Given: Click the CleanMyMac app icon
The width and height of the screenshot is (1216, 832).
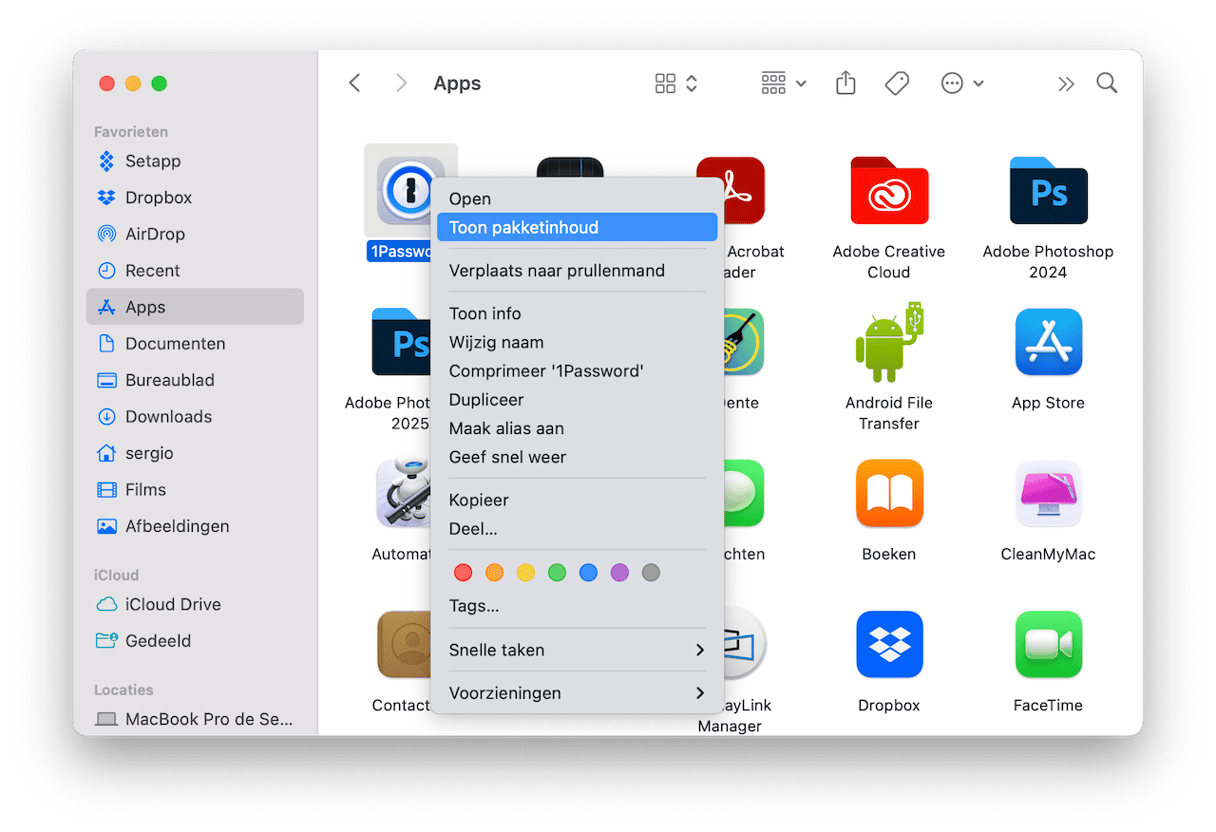Looking at the screenshot, I should (x=1047, y=494).
